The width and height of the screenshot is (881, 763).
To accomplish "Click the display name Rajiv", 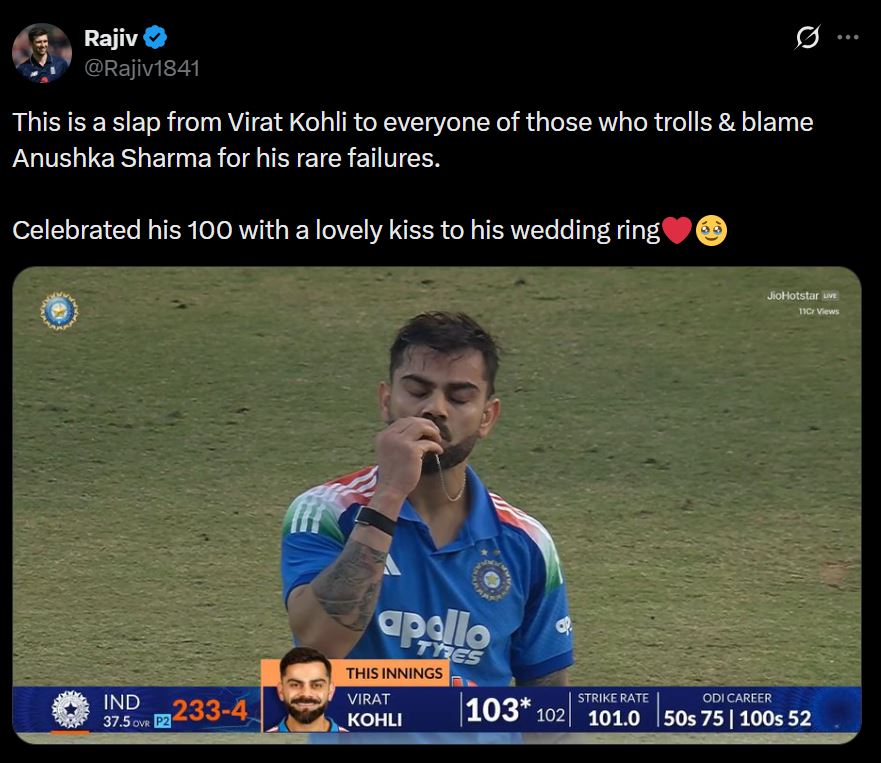I will coord(111,38).
